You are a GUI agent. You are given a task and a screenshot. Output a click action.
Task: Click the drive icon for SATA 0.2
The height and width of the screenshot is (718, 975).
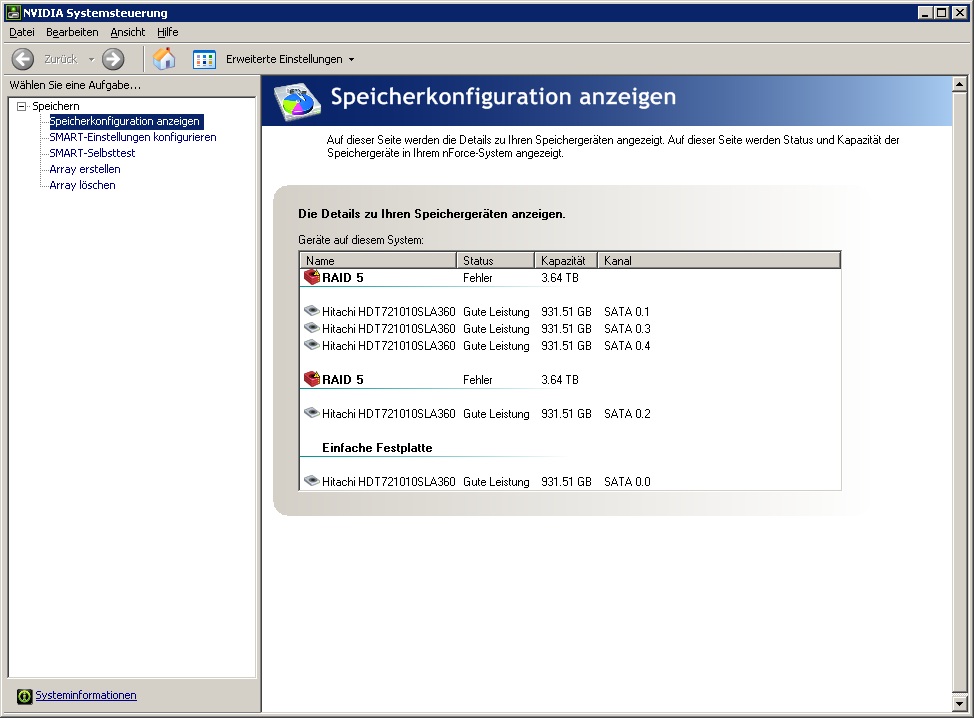[x=312, y=412]
